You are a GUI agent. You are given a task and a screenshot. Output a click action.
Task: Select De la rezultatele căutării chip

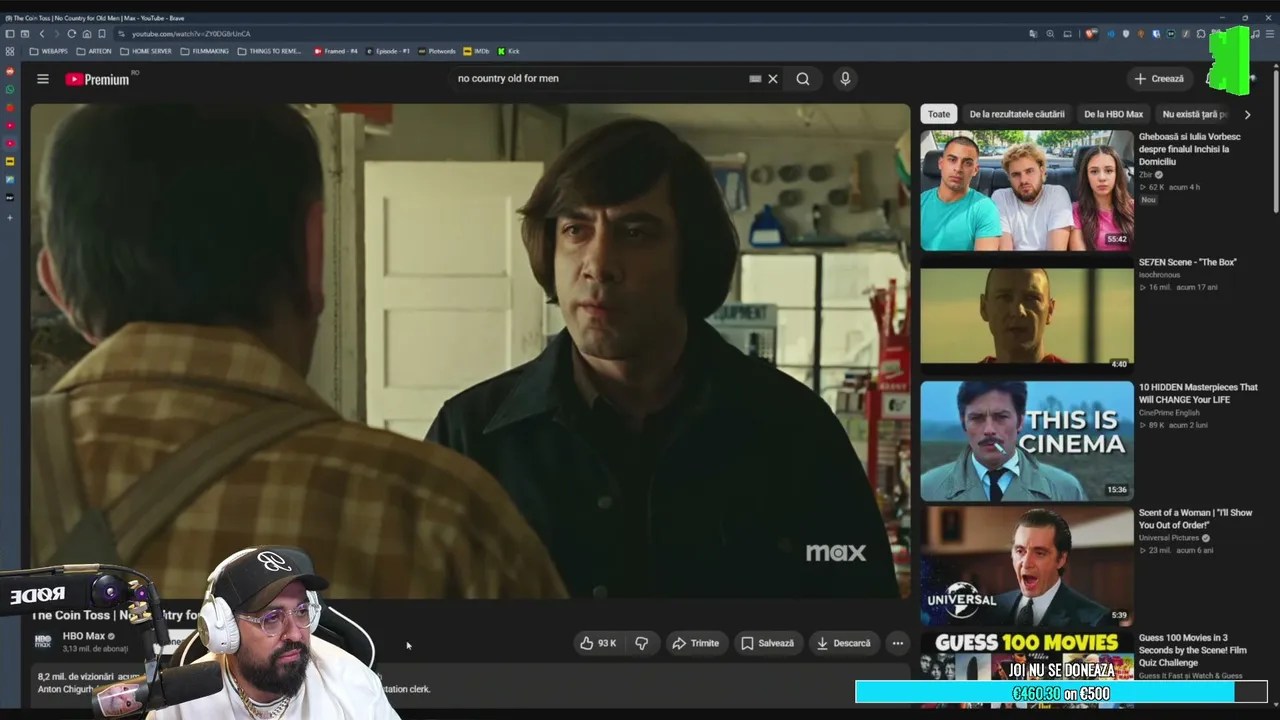(1017, 114)
